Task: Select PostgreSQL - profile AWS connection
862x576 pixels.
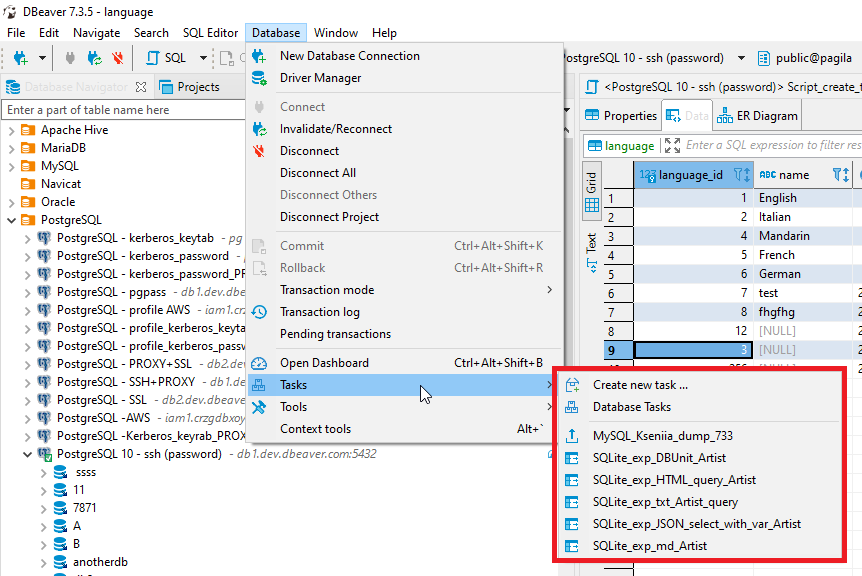Action: pos(124,310)
